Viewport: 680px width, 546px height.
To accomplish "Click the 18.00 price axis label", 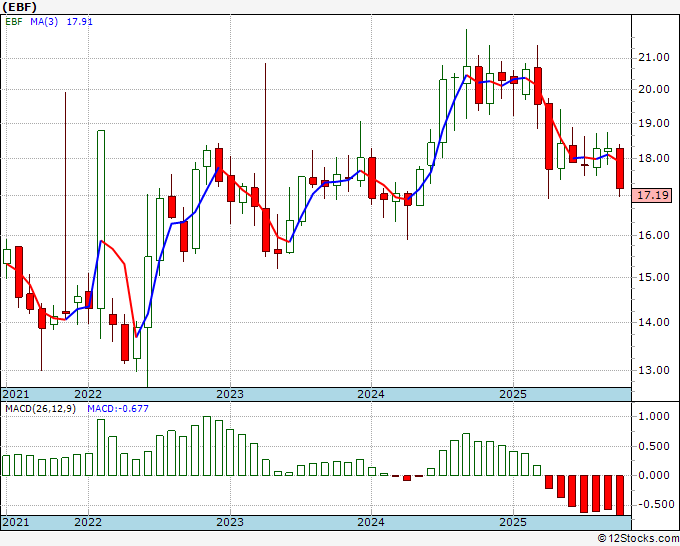I will click(654, 158).
